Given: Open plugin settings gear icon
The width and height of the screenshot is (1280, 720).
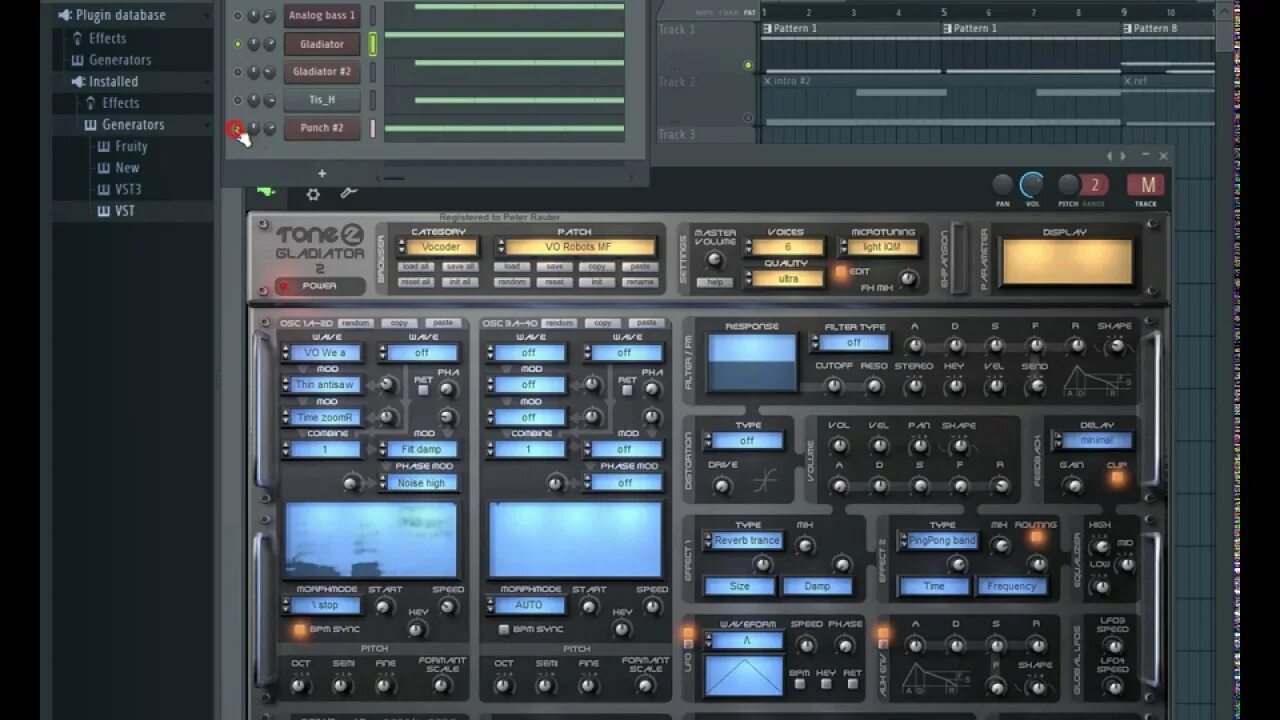Looking at the screenshot, I should pos(313,194).
